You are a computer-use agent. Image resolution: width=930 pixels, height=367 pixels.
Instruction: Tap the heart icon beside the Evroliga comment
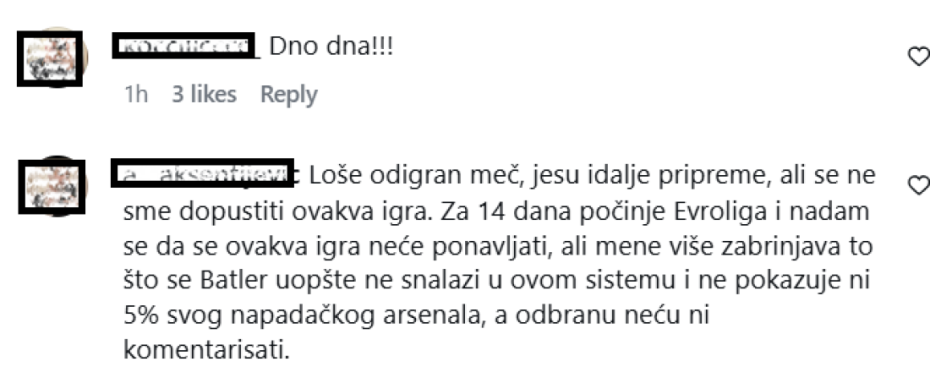[919, 186]
